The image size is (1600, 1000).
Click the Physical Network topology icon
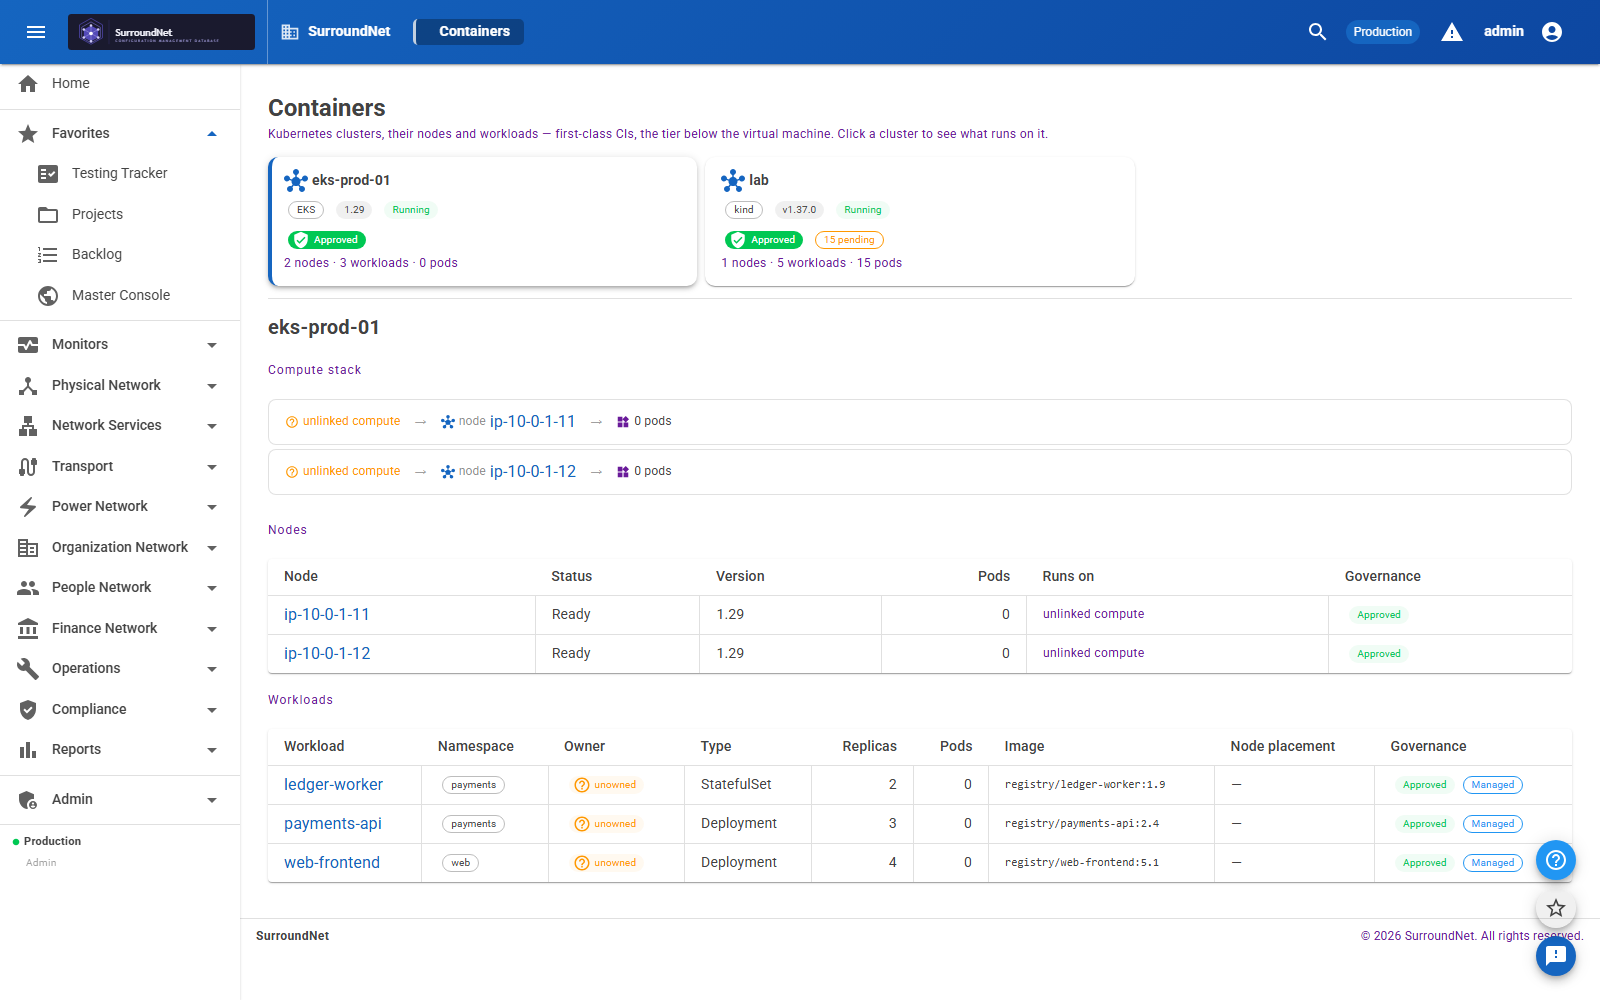coord(28,385)
